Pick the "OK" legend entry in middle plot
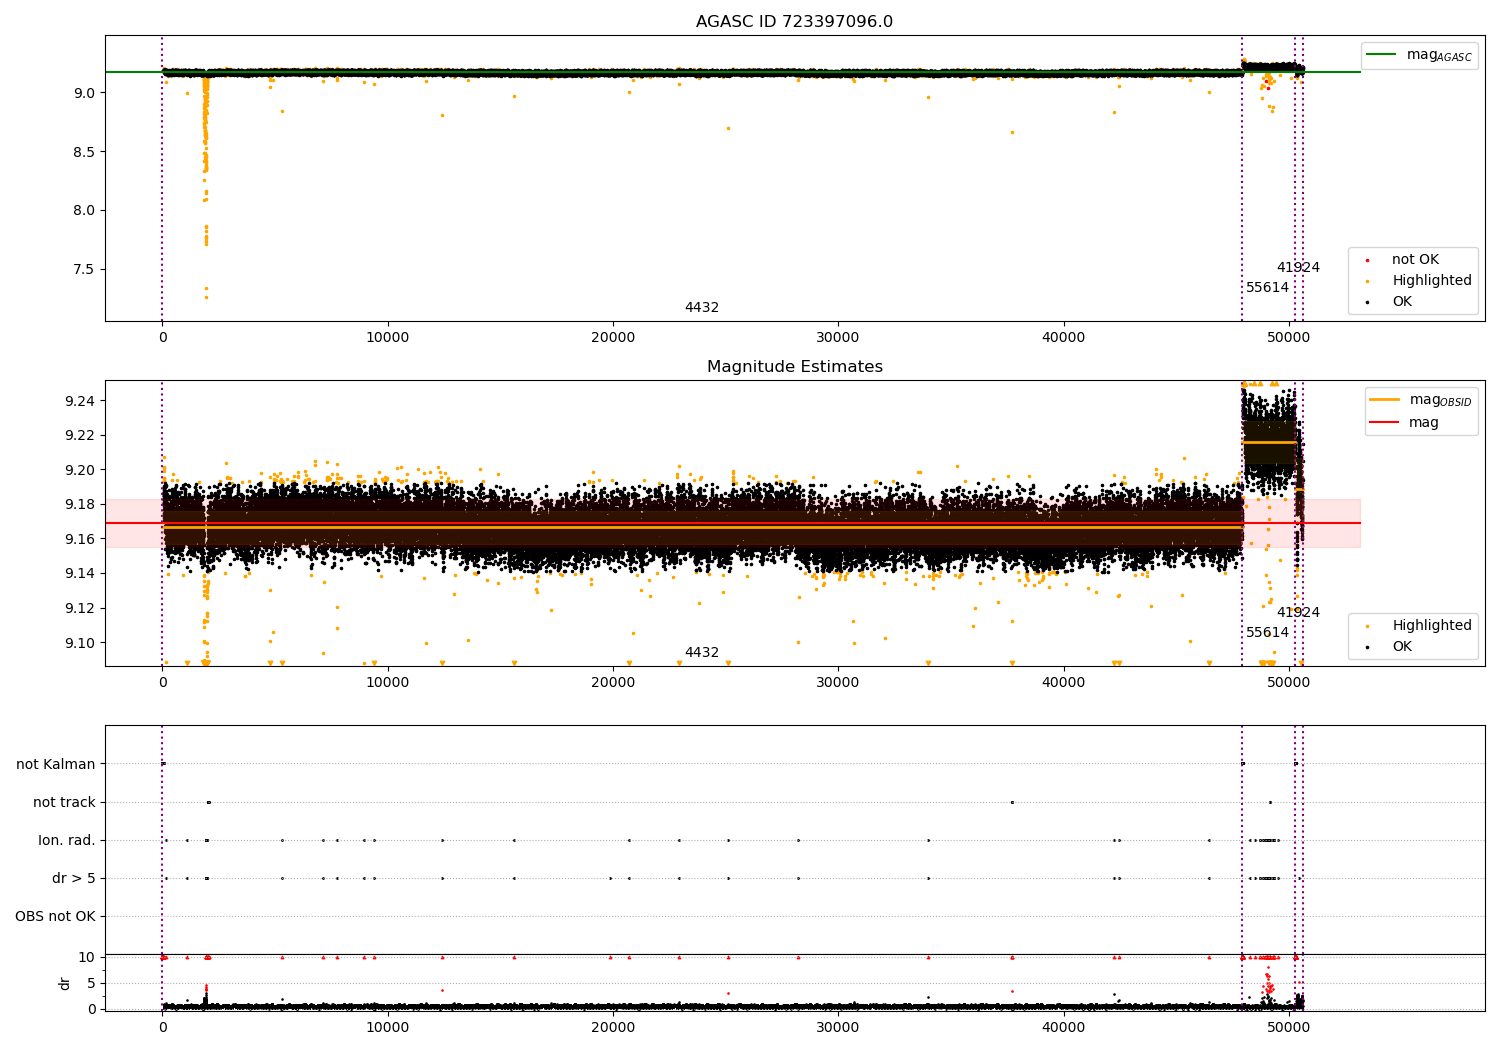 click(x=1402, y=647)
